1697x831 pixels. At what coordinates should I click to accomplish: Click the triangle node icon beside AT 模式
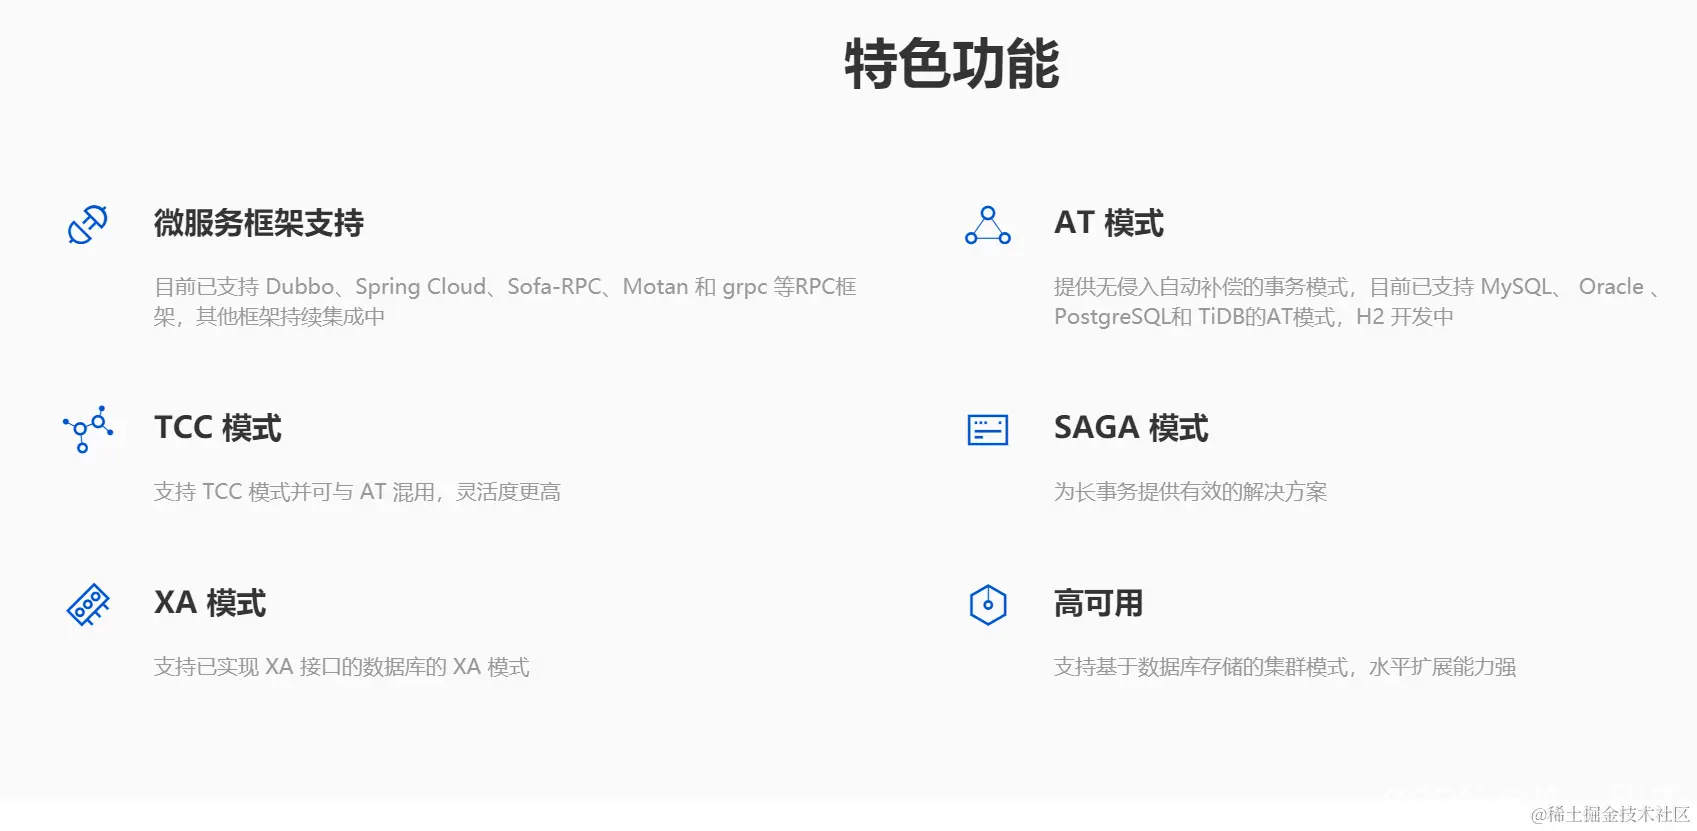point(988,225)
